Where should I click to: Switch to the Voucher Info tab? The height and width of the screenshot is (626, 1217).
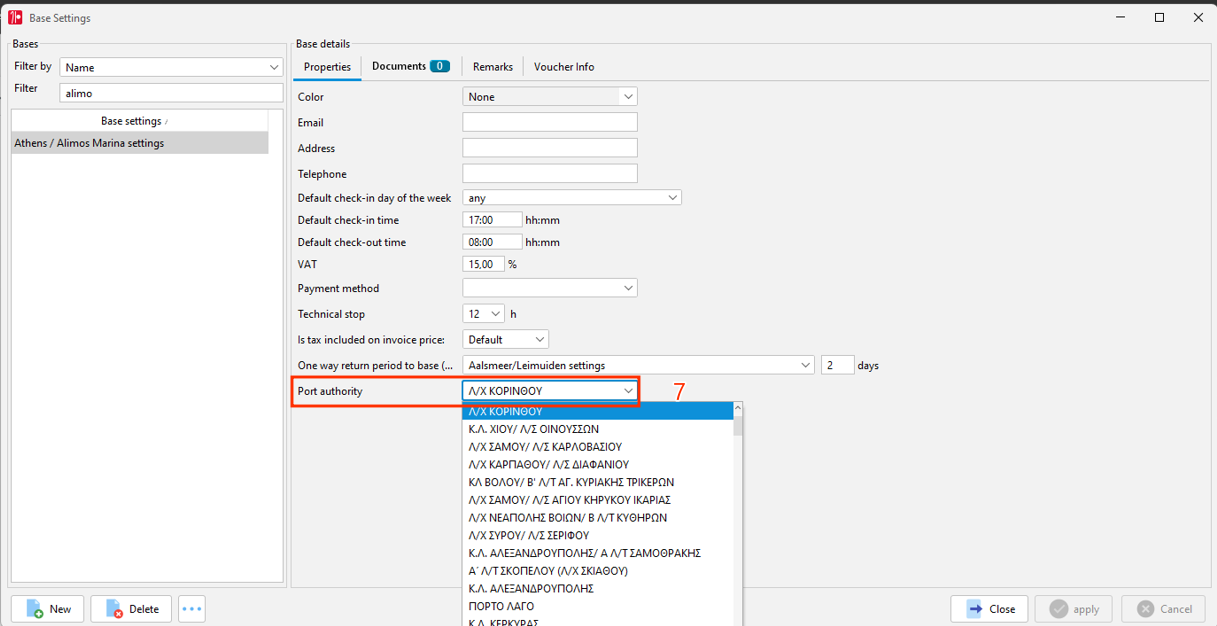[564, 67]
